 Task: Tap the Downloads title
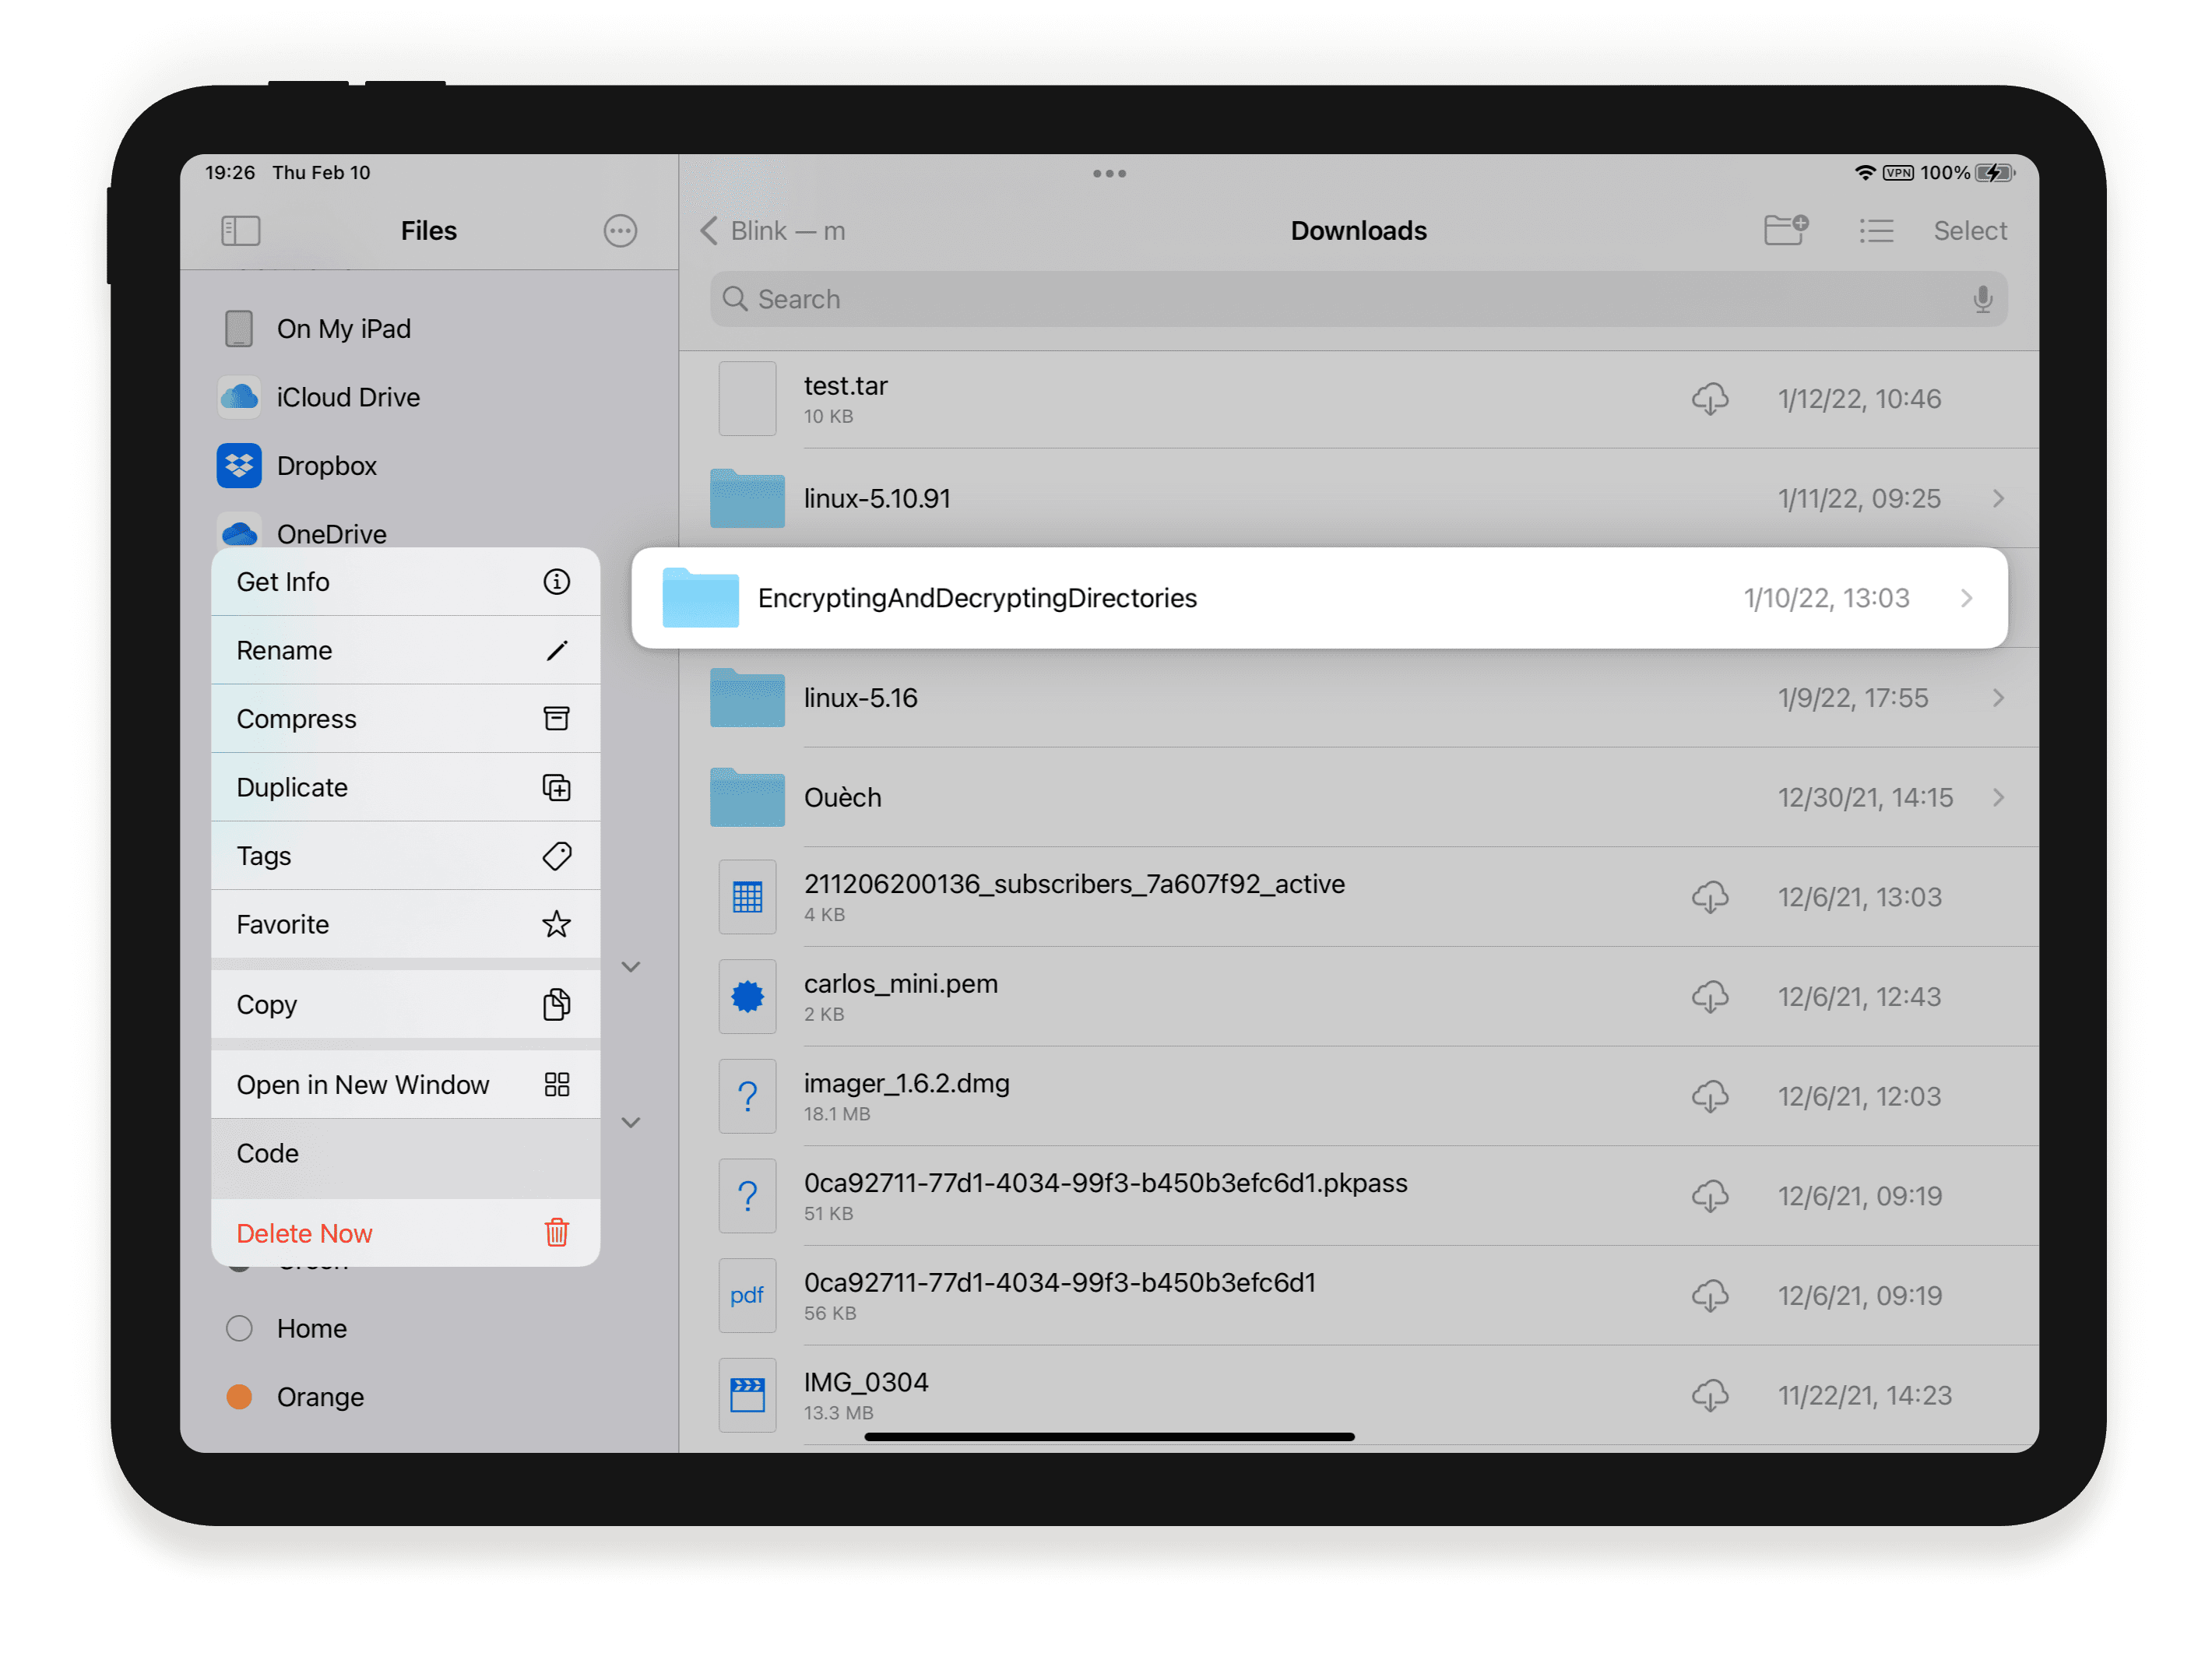point(1358,231)
